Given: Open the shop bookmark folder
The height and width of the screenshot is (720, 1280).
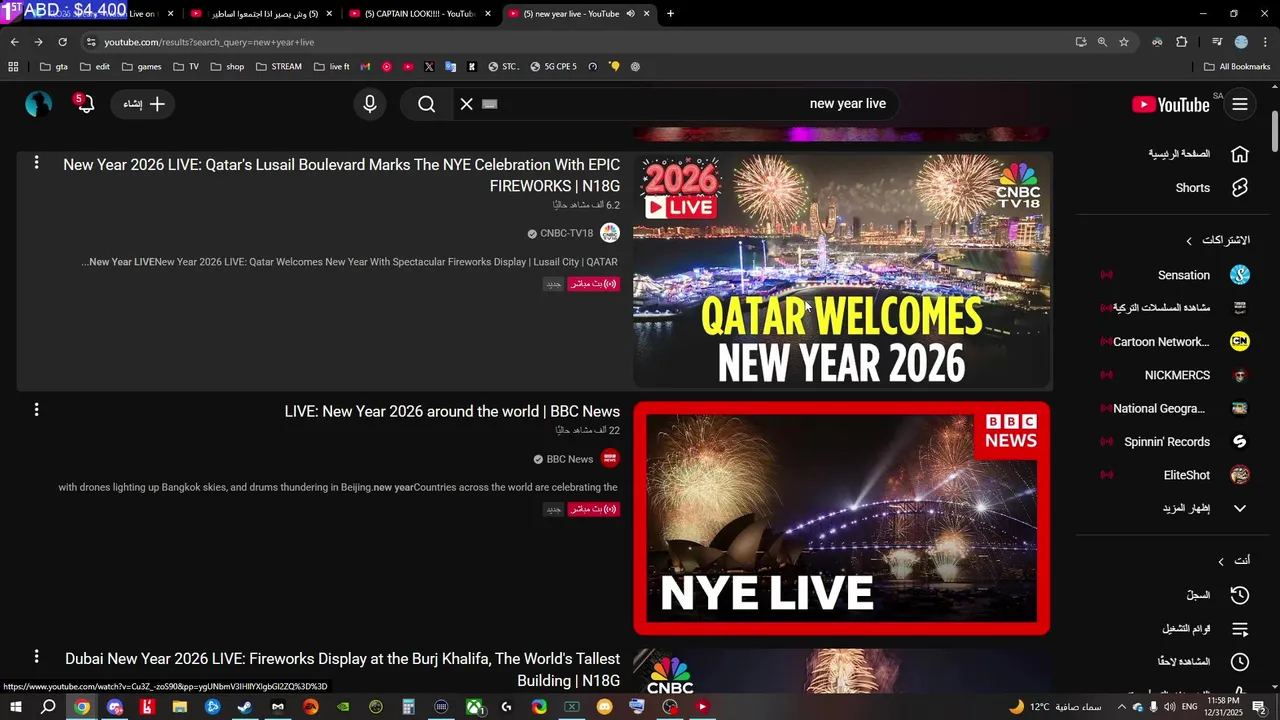Looking at the screenshot, I should pyautogui.click(x=227, y=67).
